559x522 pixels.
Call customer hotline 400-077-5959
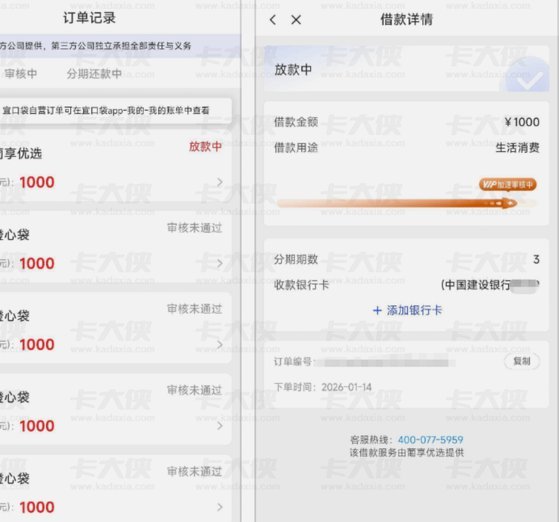coord(430,440)
